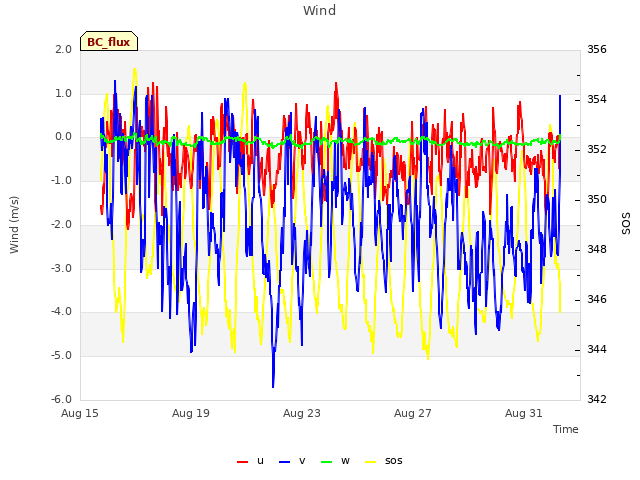Click the 'Aug 31' x-axis label
640x480 pixels.
coord(524,413)
